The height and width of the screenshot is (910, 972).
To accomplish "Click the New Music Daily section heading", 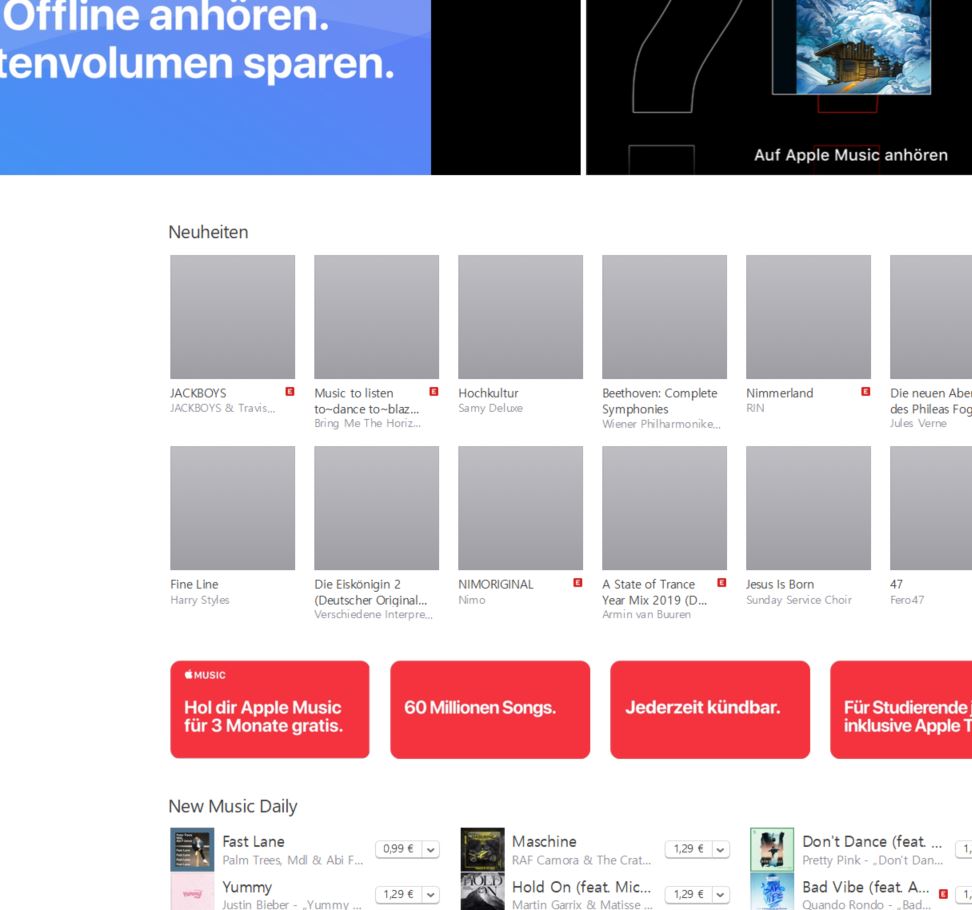I will pyautogui.click(x=232, y=806).
